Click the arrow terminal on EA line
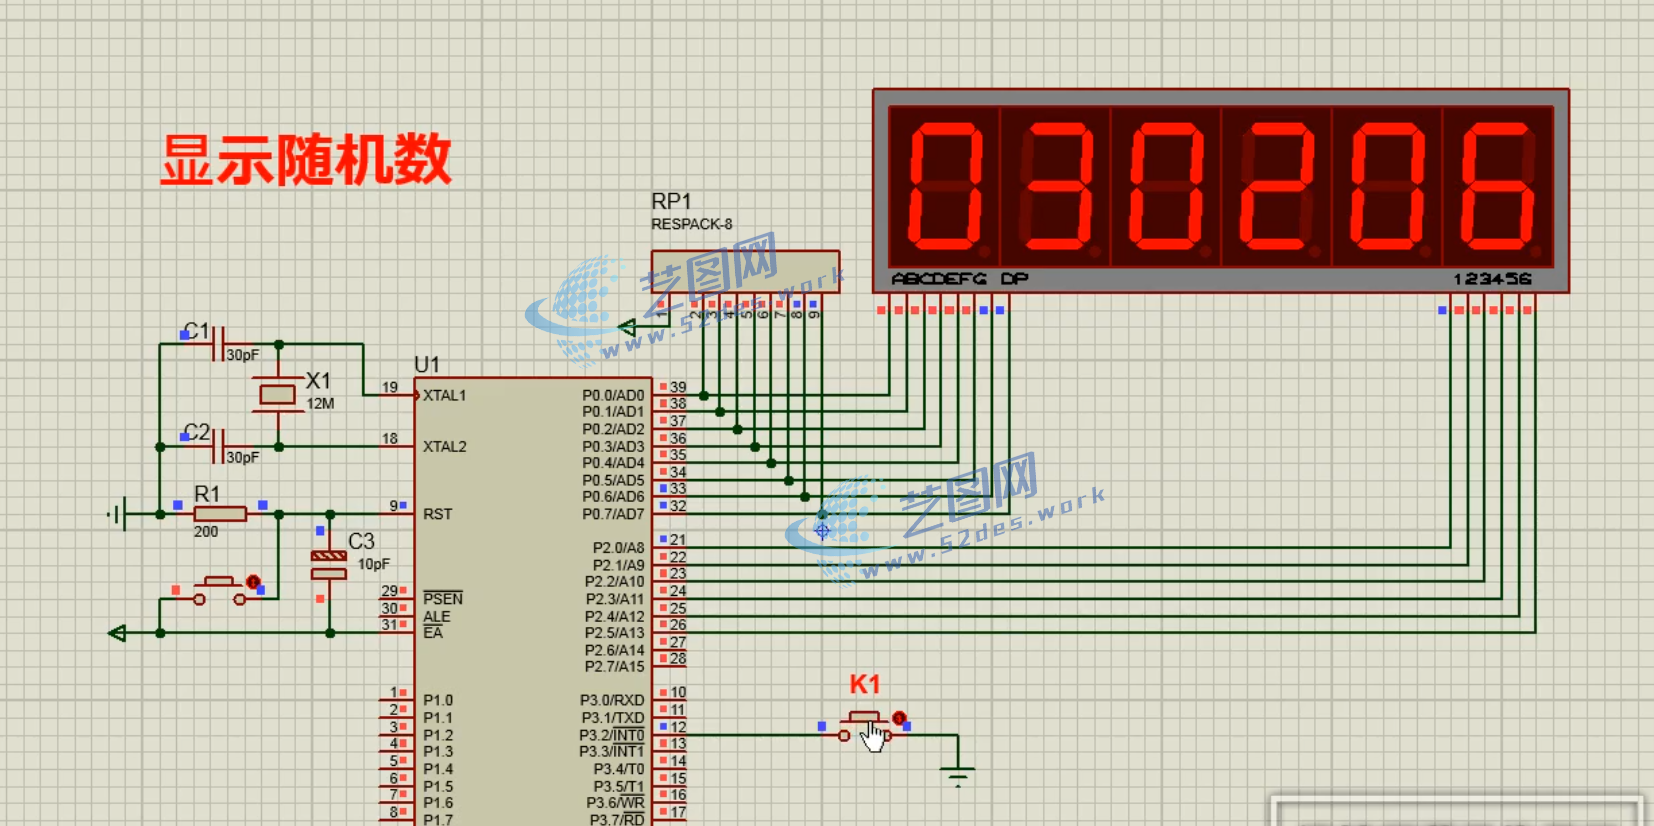 [118, 633]
